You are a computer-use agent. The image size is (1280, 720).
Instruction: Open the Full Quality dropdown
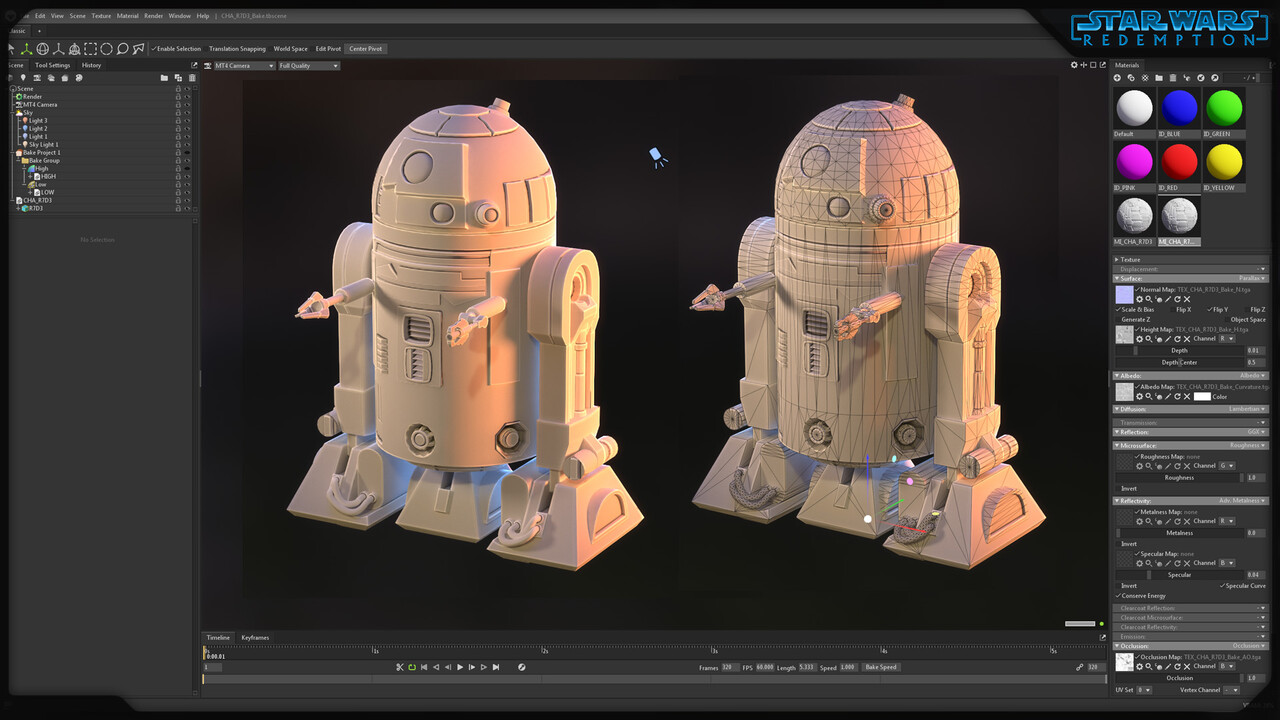click(x=308, y=66)
